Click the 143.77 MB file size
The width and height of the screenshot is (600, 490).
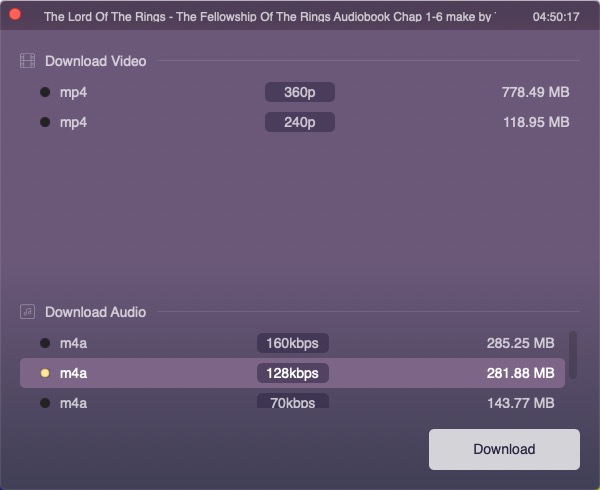pyautogui.click(x=521, y=403)
